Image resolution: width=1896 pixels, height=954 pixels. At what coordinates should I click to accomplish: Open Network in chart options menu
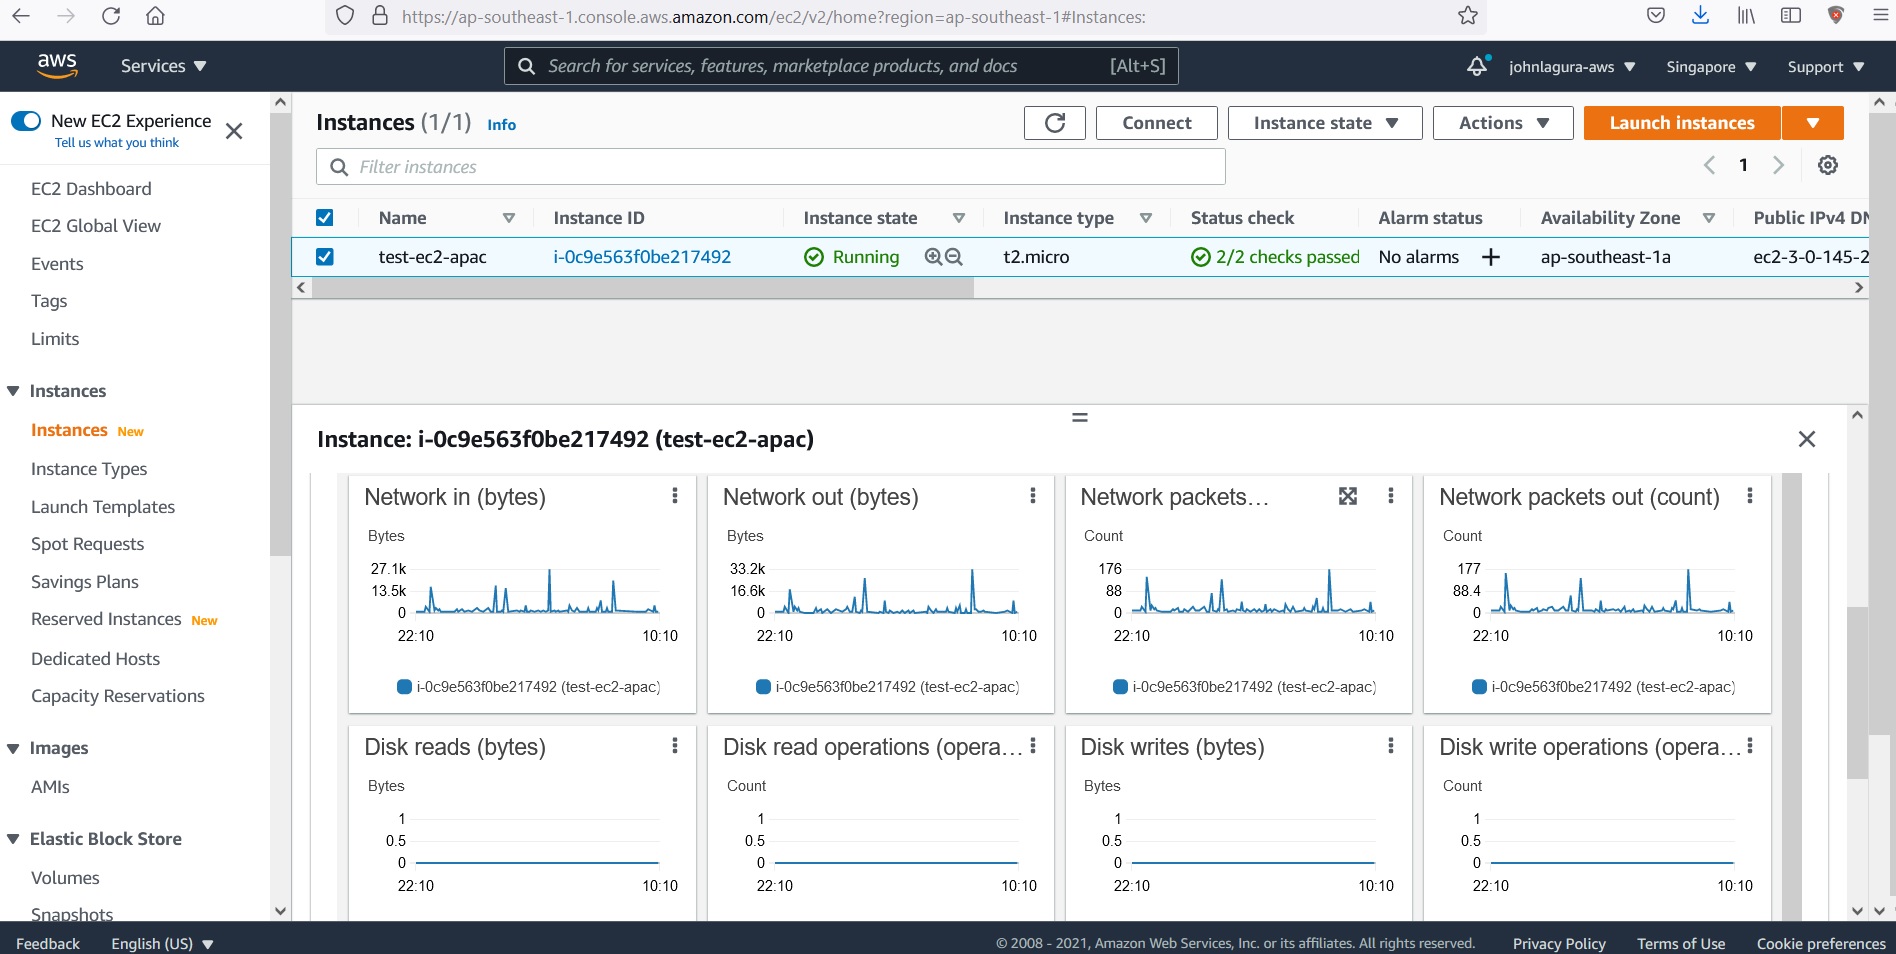point(675,495)
